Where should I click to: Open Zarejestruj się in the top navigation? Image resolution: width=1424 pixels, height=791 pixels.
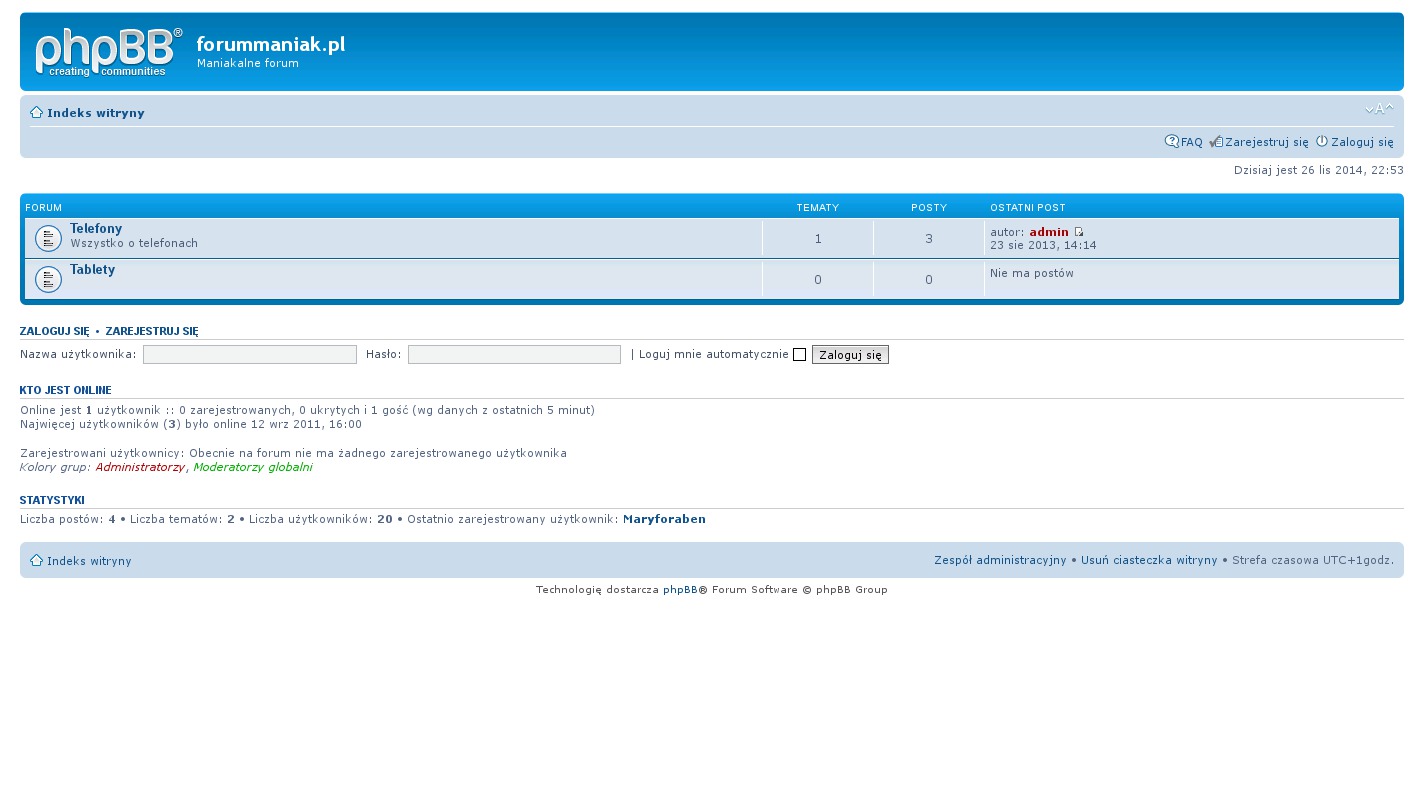[1266, 142]
